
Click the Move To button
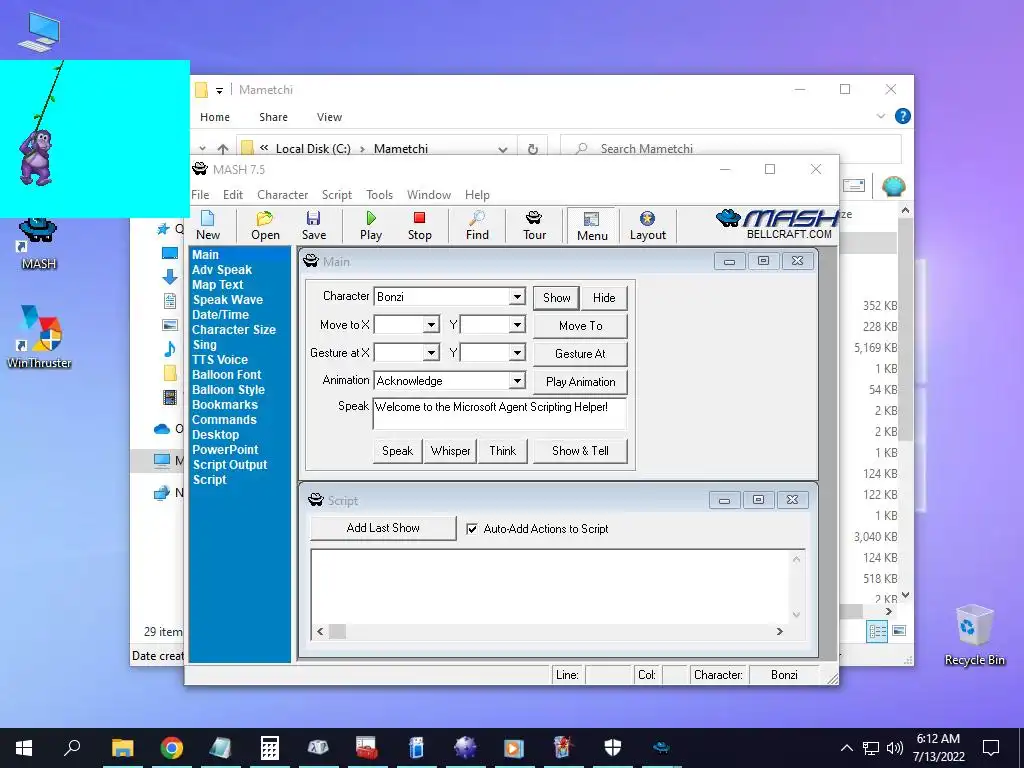coord(581,326)
